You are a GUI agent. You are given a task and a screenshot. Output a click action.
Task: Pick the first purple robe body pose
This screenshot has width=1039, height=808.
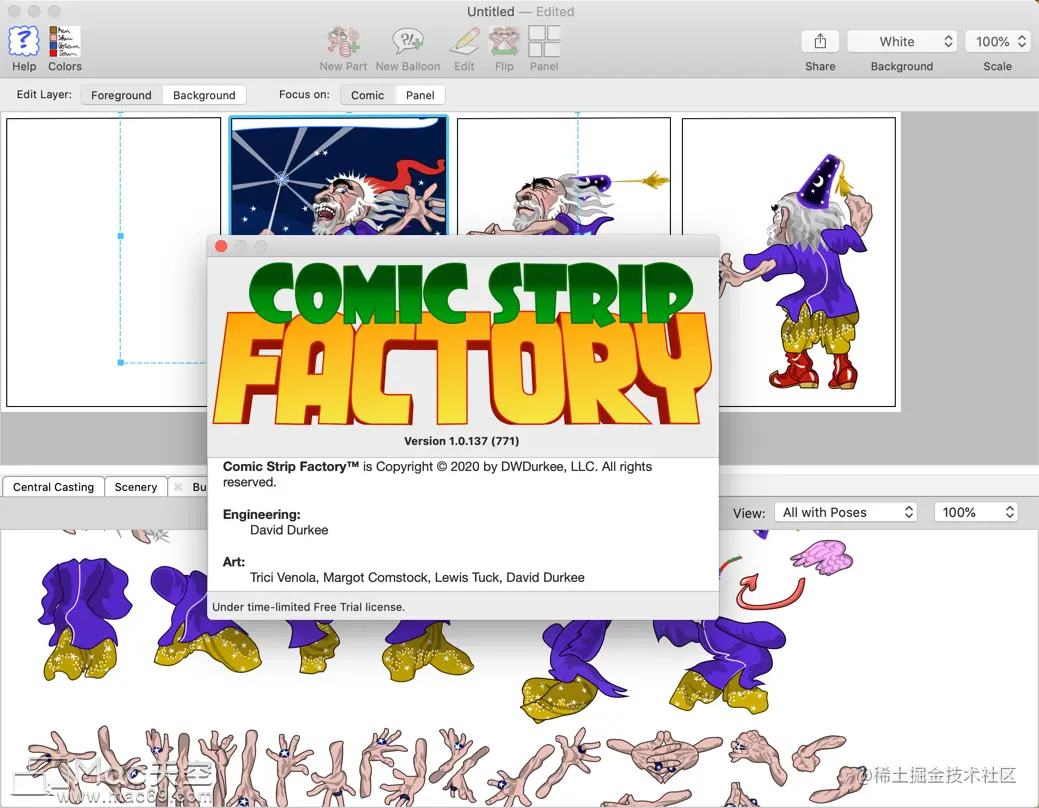coord(85,618)
